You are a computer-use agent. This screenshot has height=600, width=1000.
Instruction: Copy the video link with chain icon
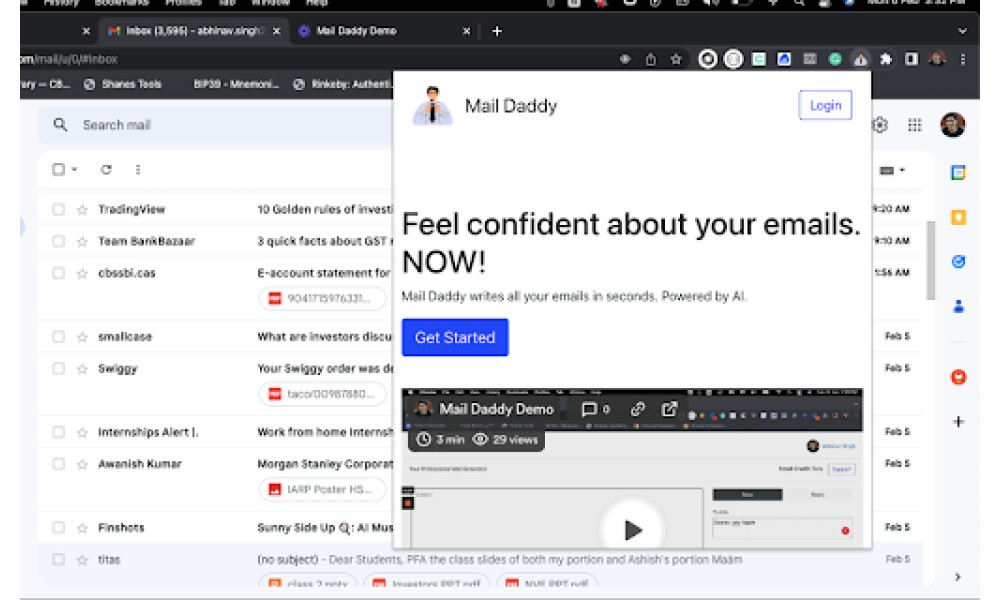[637, 409]
